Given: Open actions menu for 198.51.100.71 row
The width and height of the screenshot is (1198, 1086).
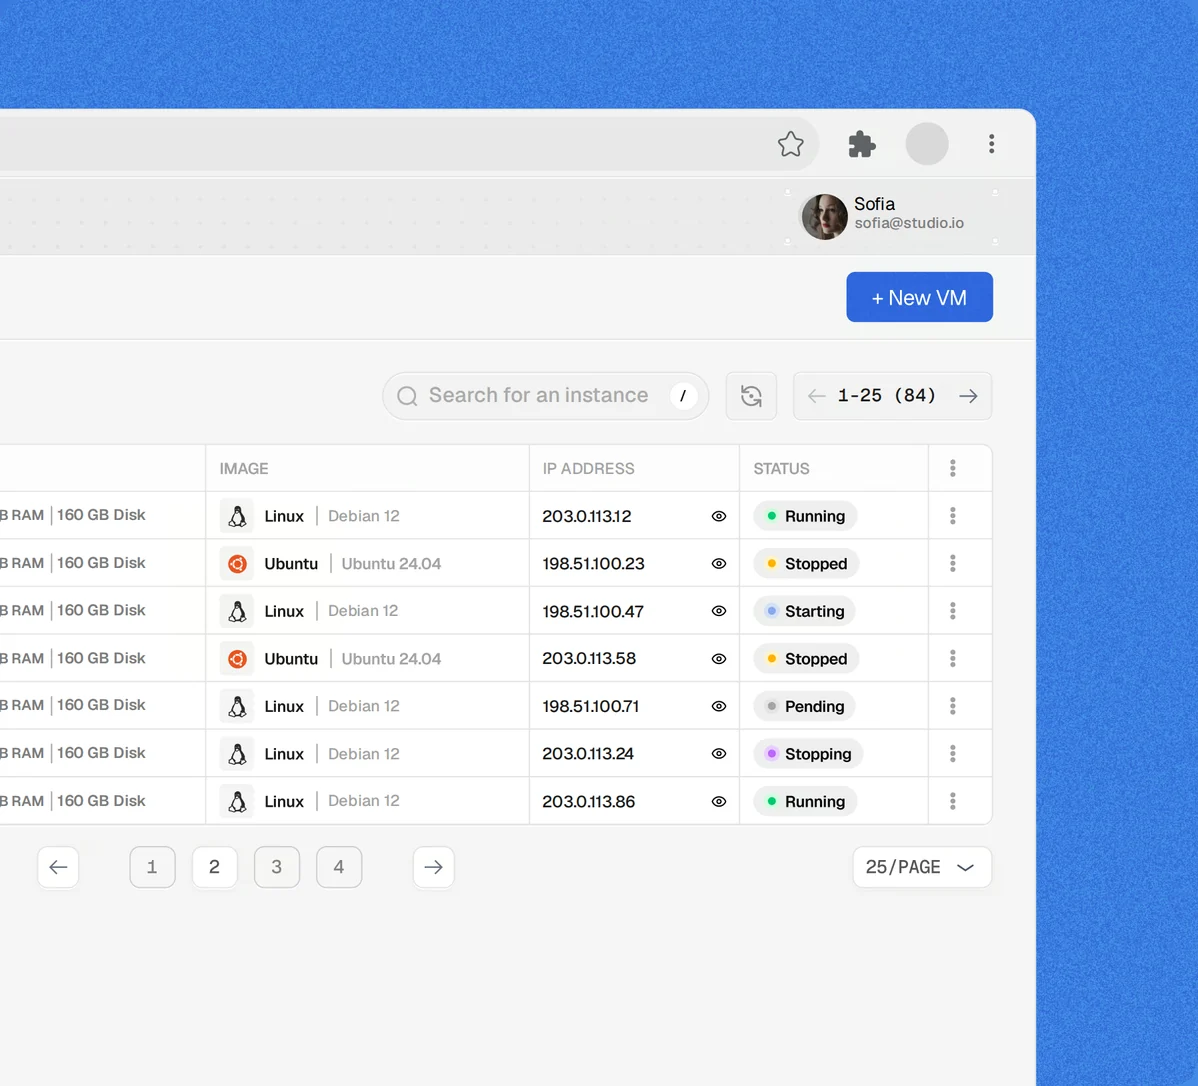Looking at the screenshot, I should click(x=953, y=706).
